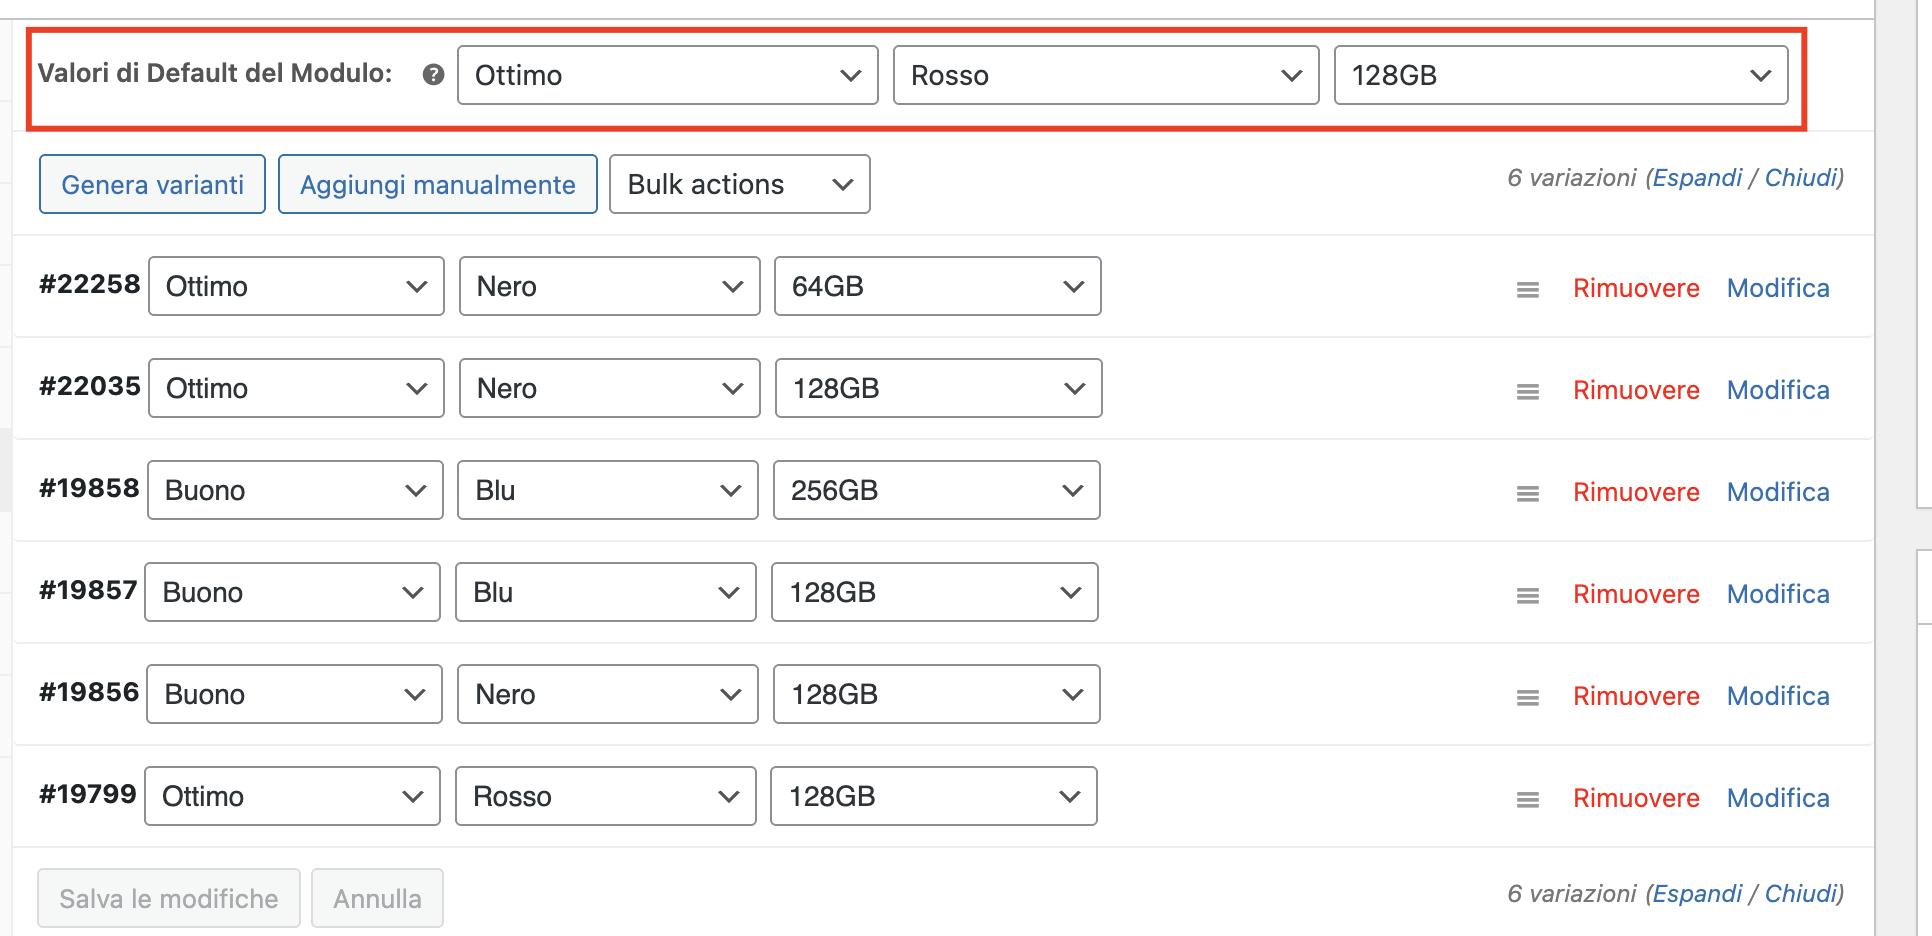Remove variation #19799
Image resolution: width=1932 pixels, height=936 pixels.
1636,798
